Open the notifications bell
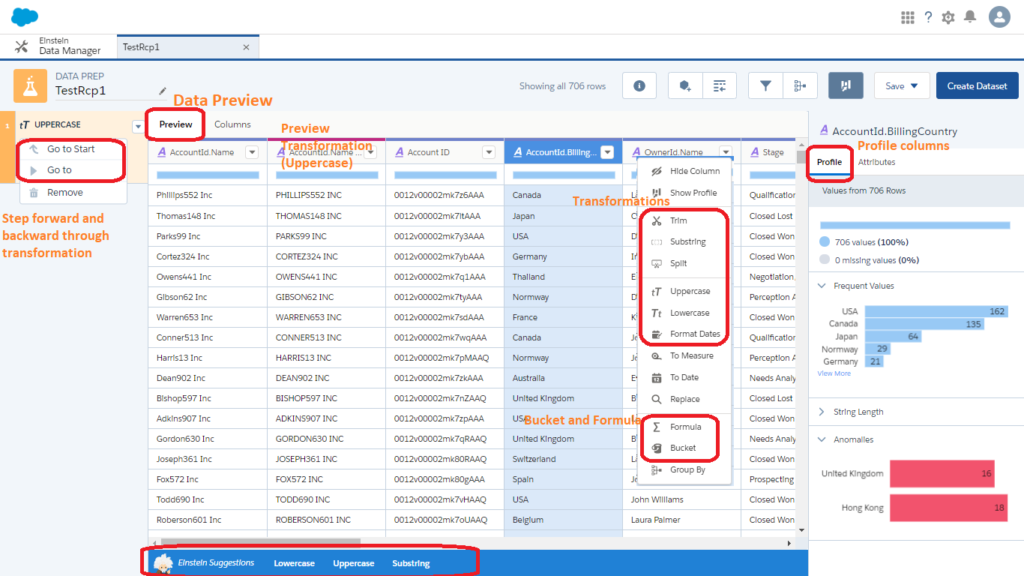Image resolution: width=1024 pixels, height=576 pixels. click(x=970, y=17)
